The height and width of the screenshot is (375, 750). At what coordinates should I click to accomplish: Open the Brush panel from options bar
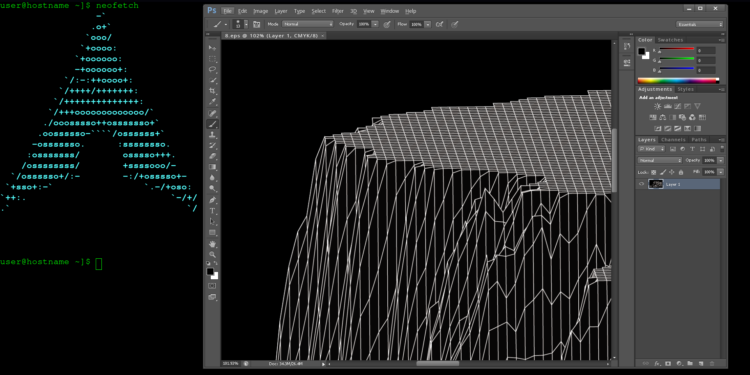click(x=256, y=24)
